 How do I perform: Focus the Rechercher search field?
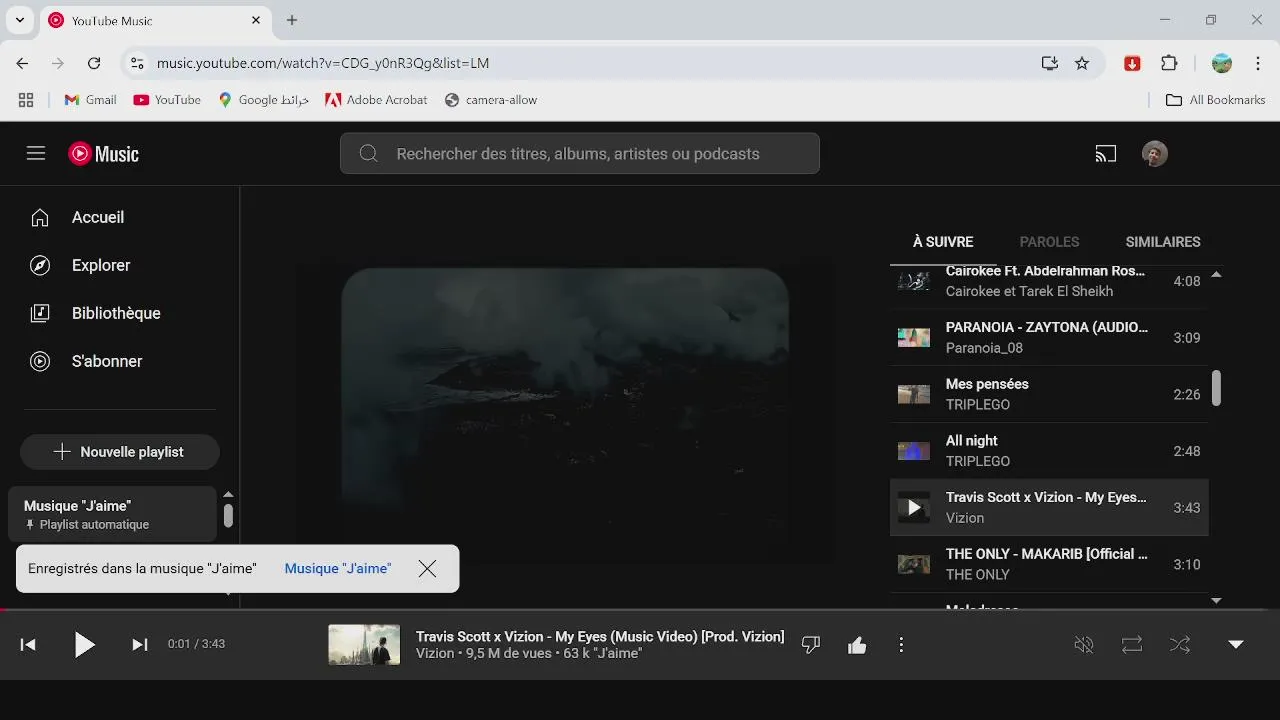pos(580,154)
